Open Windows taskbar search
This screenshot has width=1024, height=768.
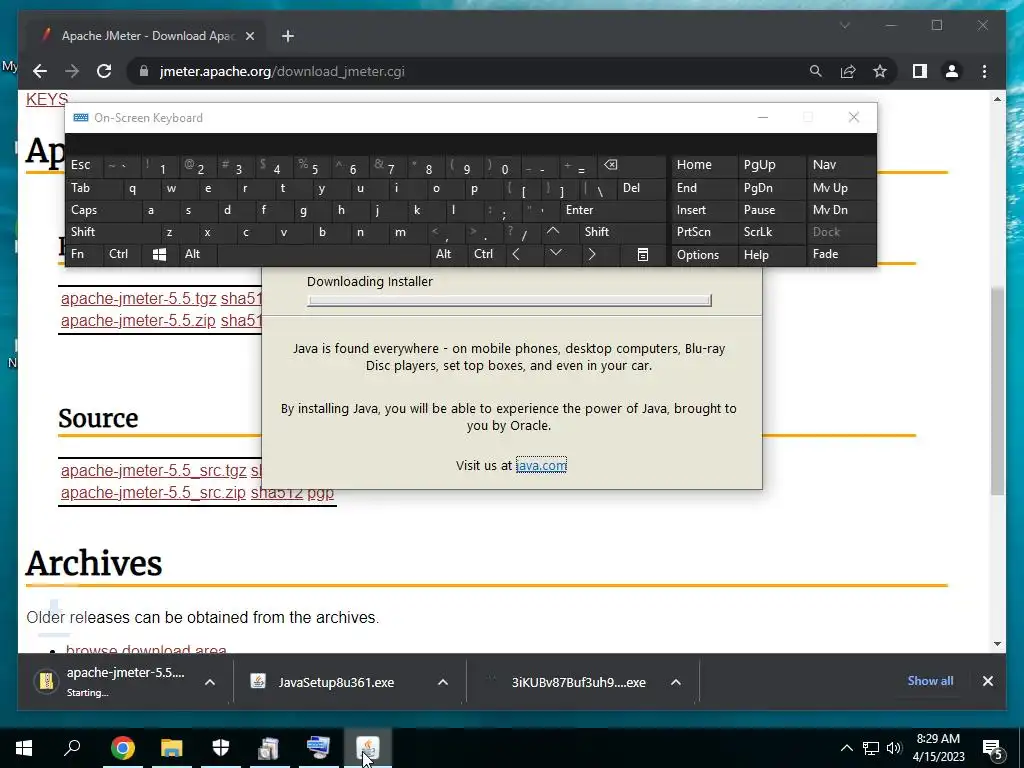72,748
